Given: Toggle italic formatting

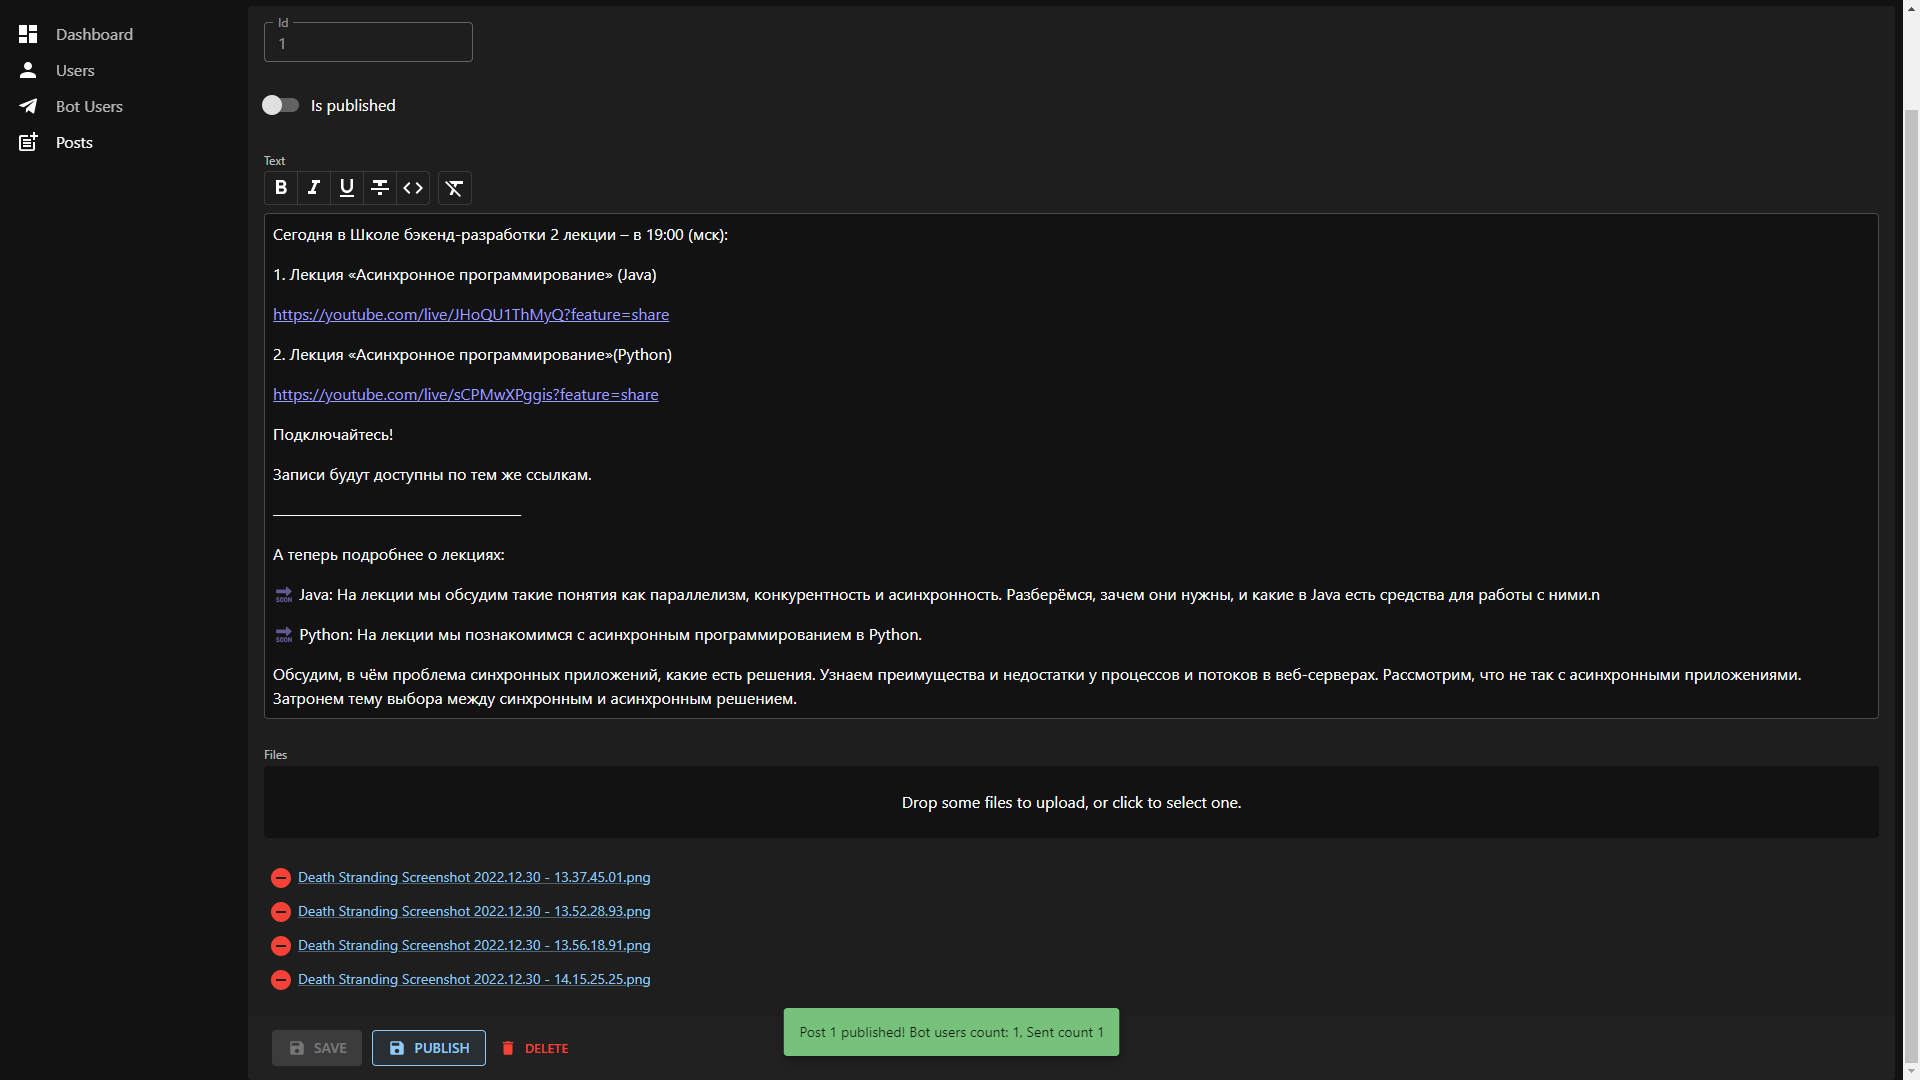Looking at the screenshot, I should pos(314,188).
